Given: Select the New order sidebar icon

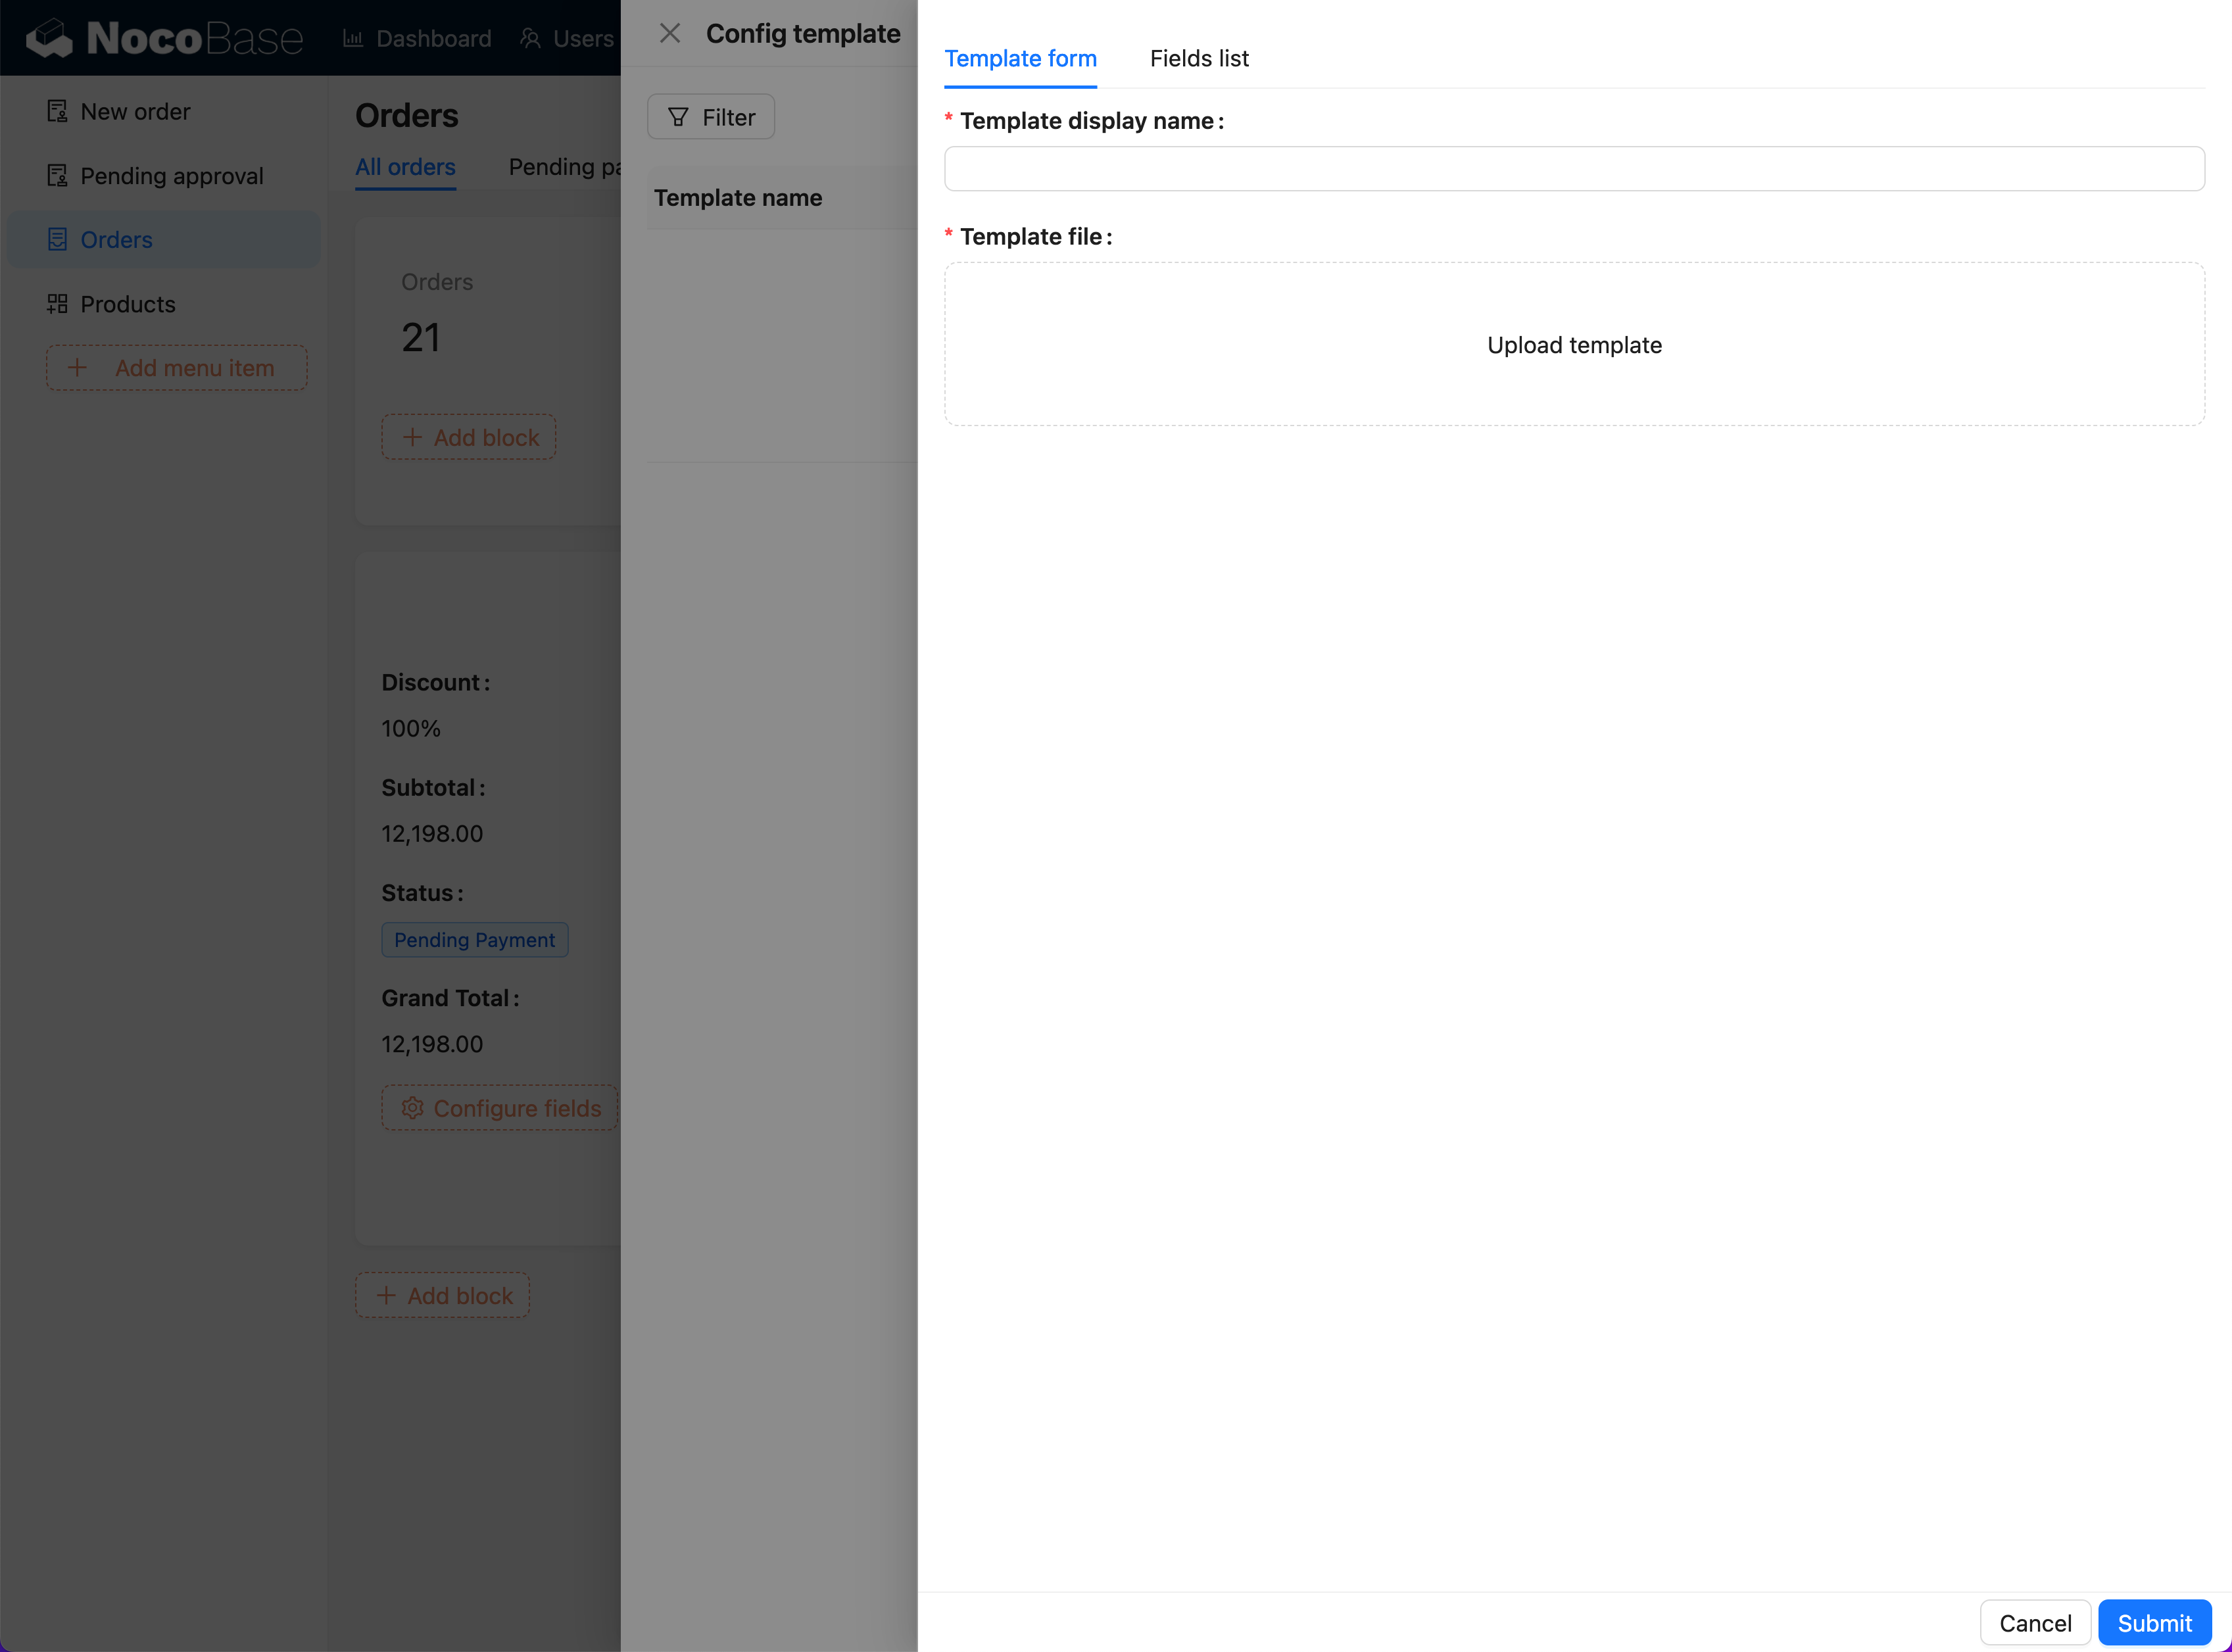Looking at the screenshot, I should 57,111.
